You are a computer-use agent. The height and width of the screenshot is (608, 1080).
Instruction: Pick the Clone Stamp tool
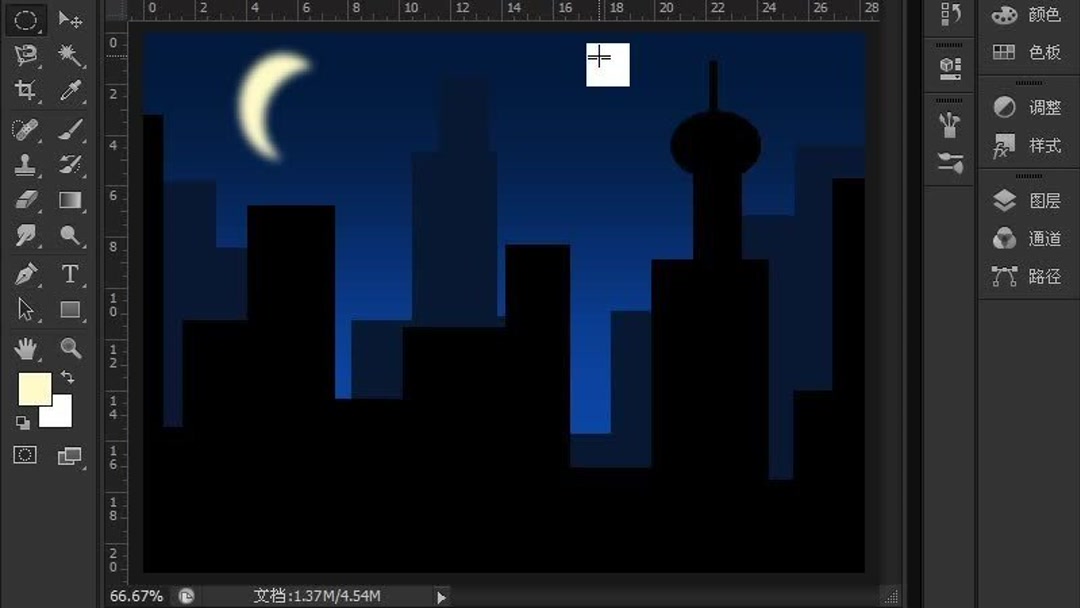pyautogui.click(x=25, y=166)
